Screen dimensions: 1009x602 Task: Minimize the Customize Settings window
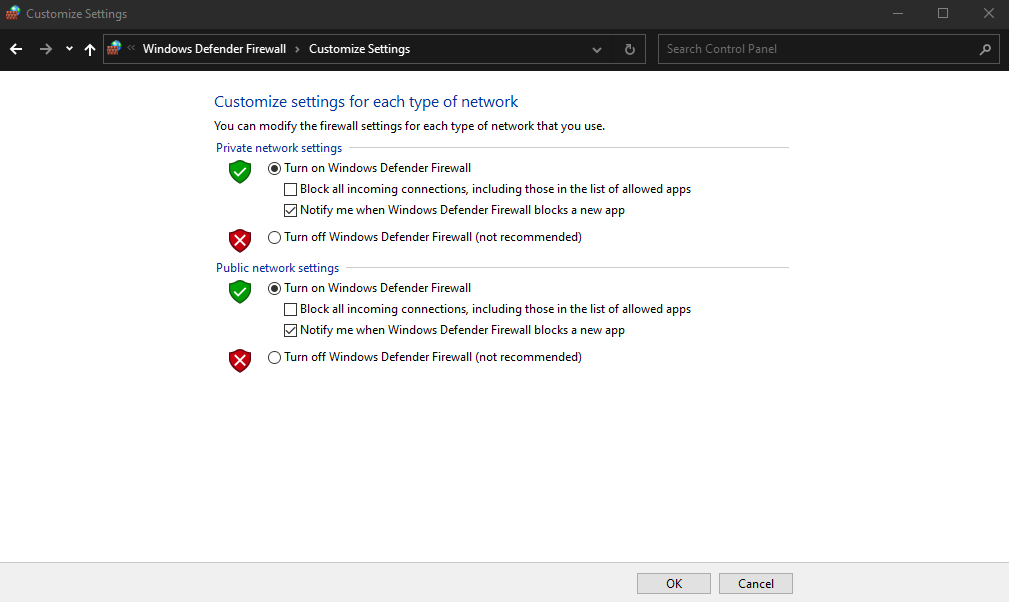click(898, 14)
